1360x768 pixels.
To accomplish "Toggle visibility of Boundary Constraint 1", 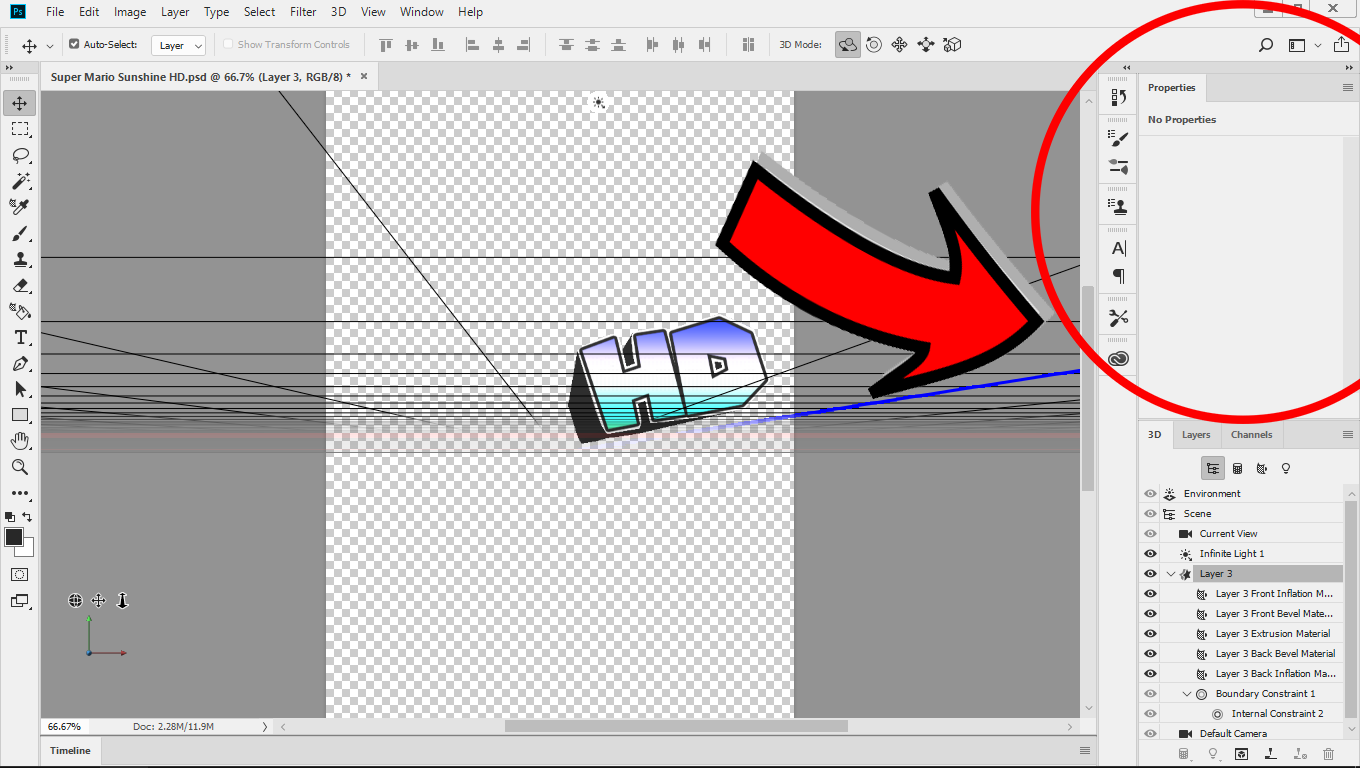I will pos(1150,694).
